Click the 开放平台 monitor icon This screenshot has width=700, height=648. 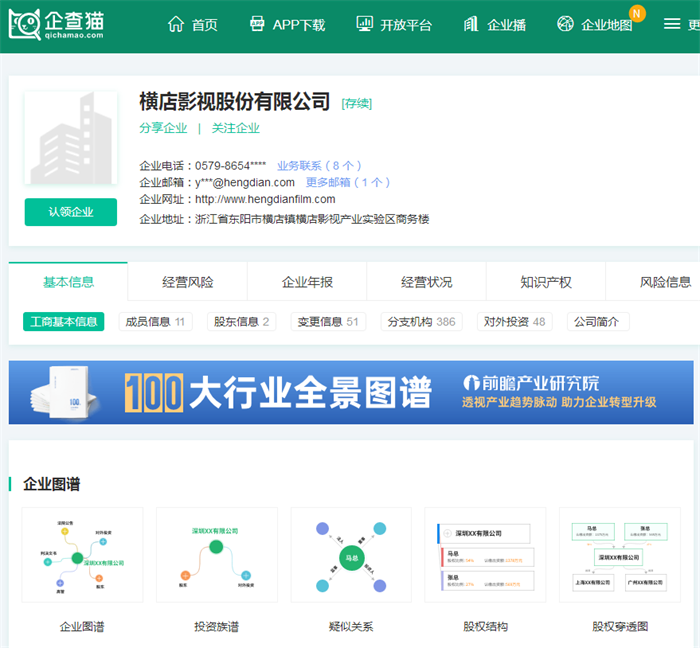[364, 24]
